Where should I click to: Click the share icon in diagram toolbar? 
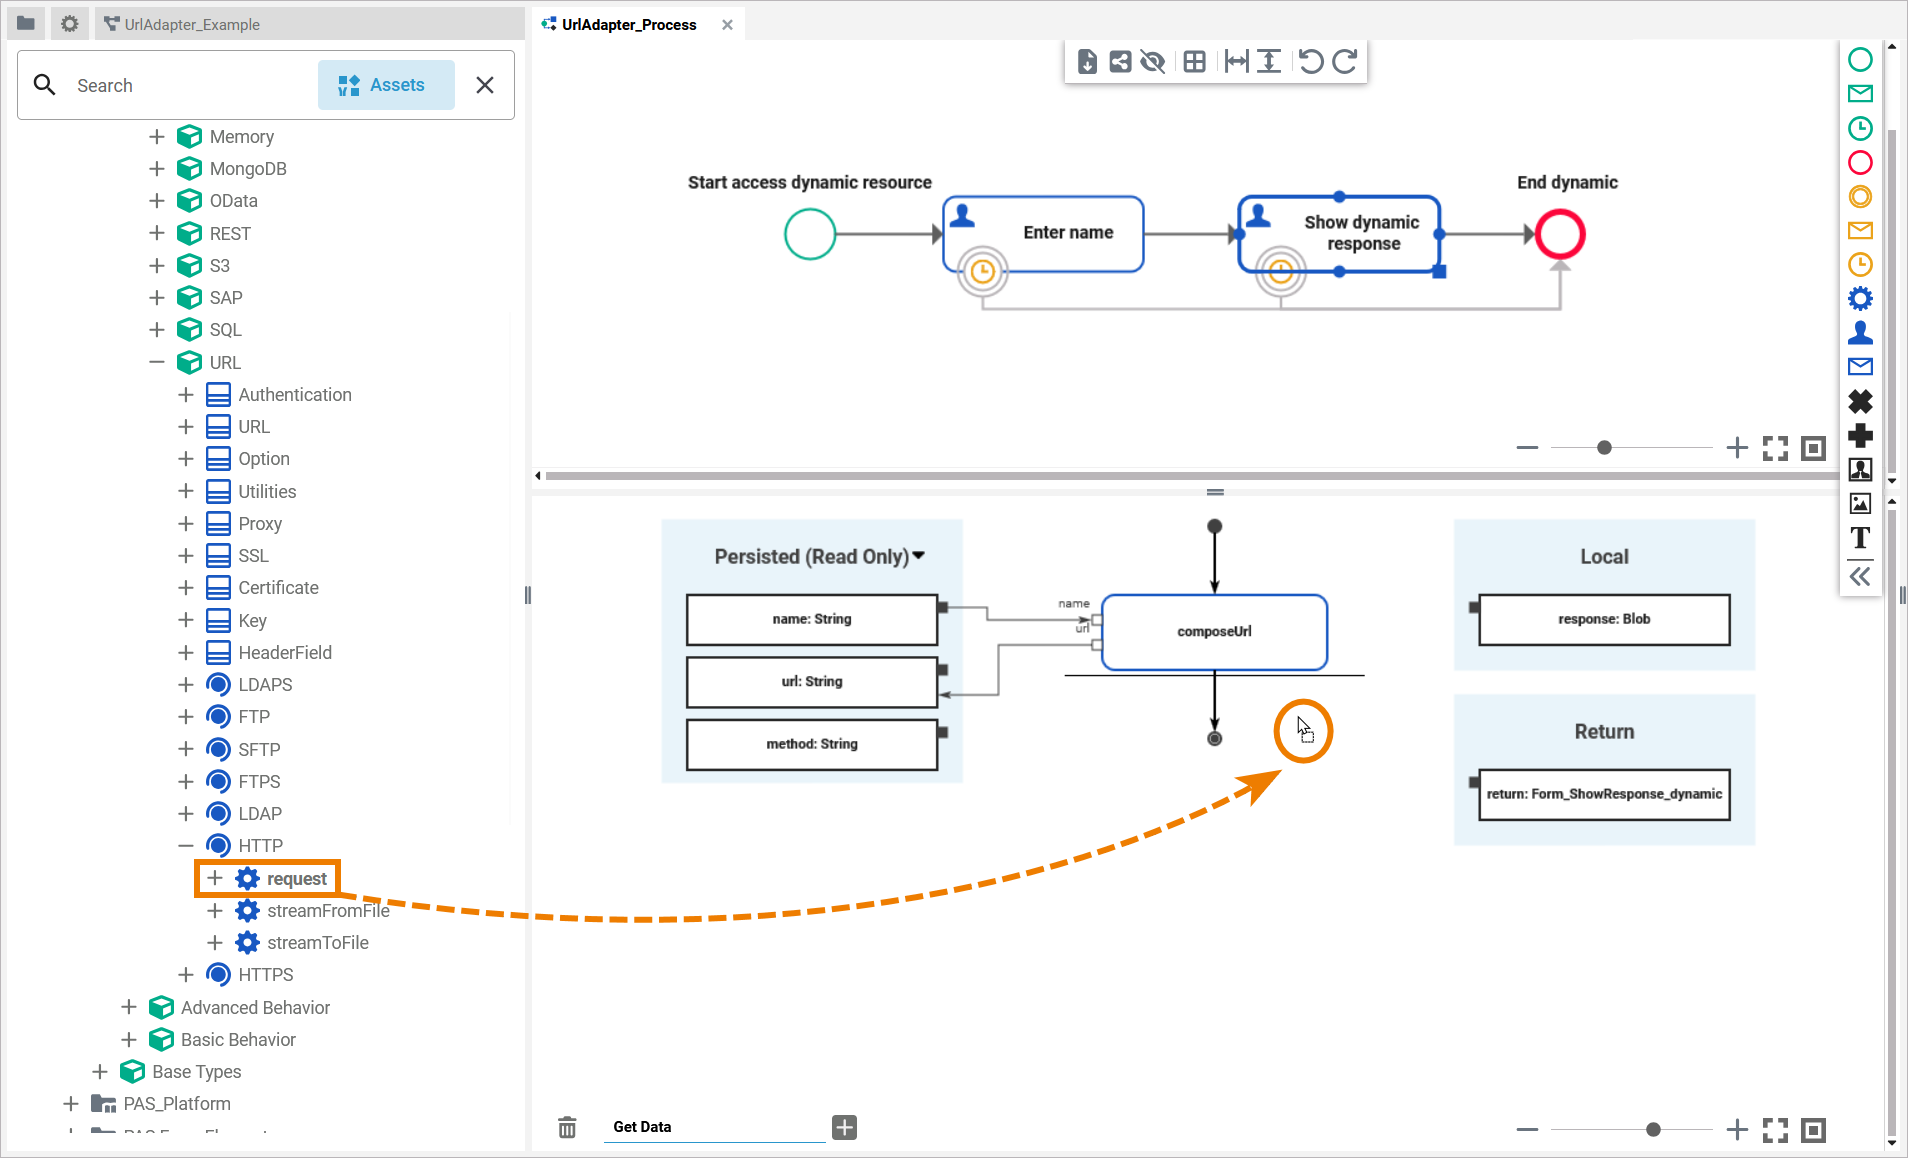1120,62
